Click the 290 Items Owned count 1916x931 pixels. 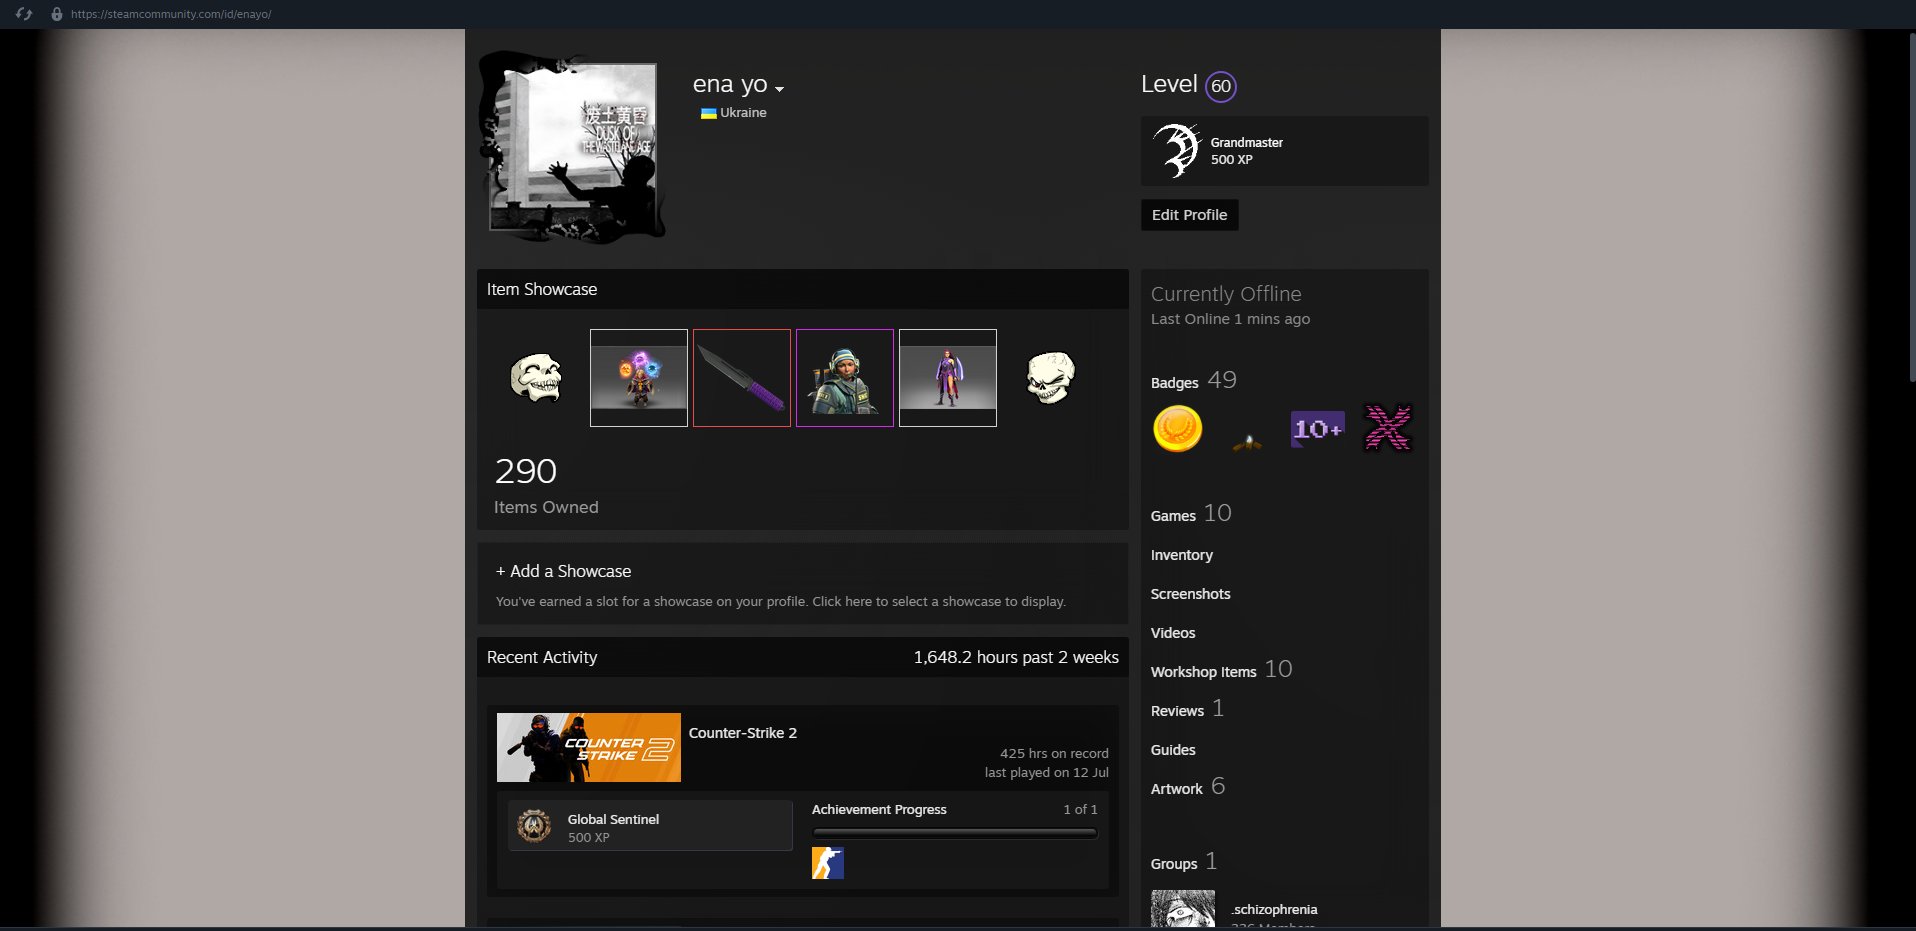pyautogui.click(x=546, y=485)
